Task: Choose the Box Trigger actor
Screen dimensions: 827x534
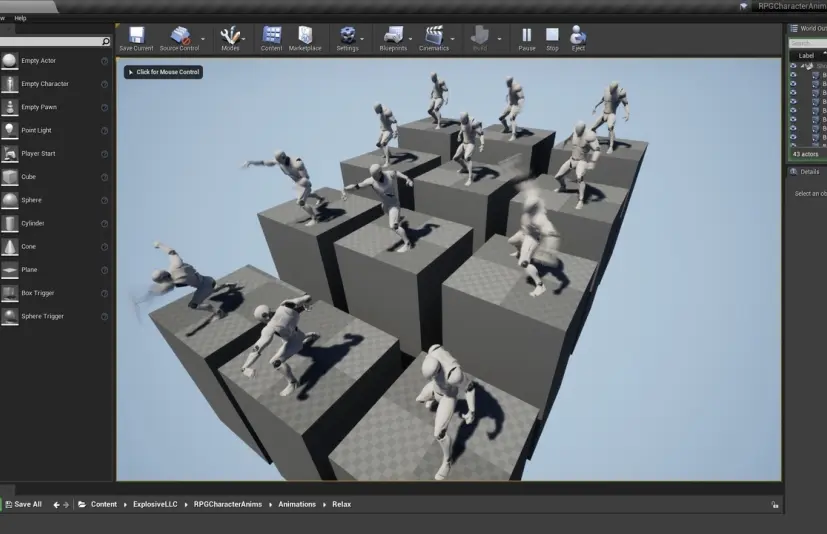Action: tap(38, 293)
